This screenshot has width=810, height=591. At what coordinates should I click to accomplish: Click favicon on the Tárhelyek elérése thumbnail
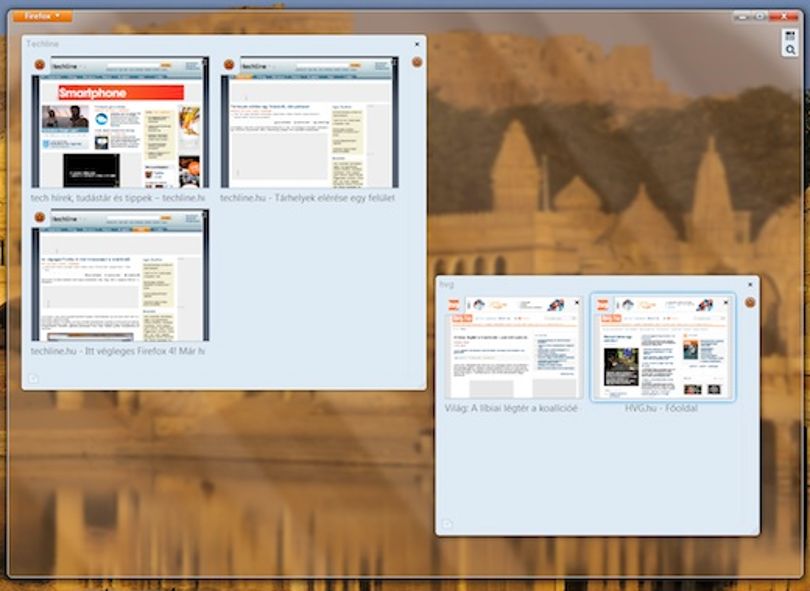[229, 65]
